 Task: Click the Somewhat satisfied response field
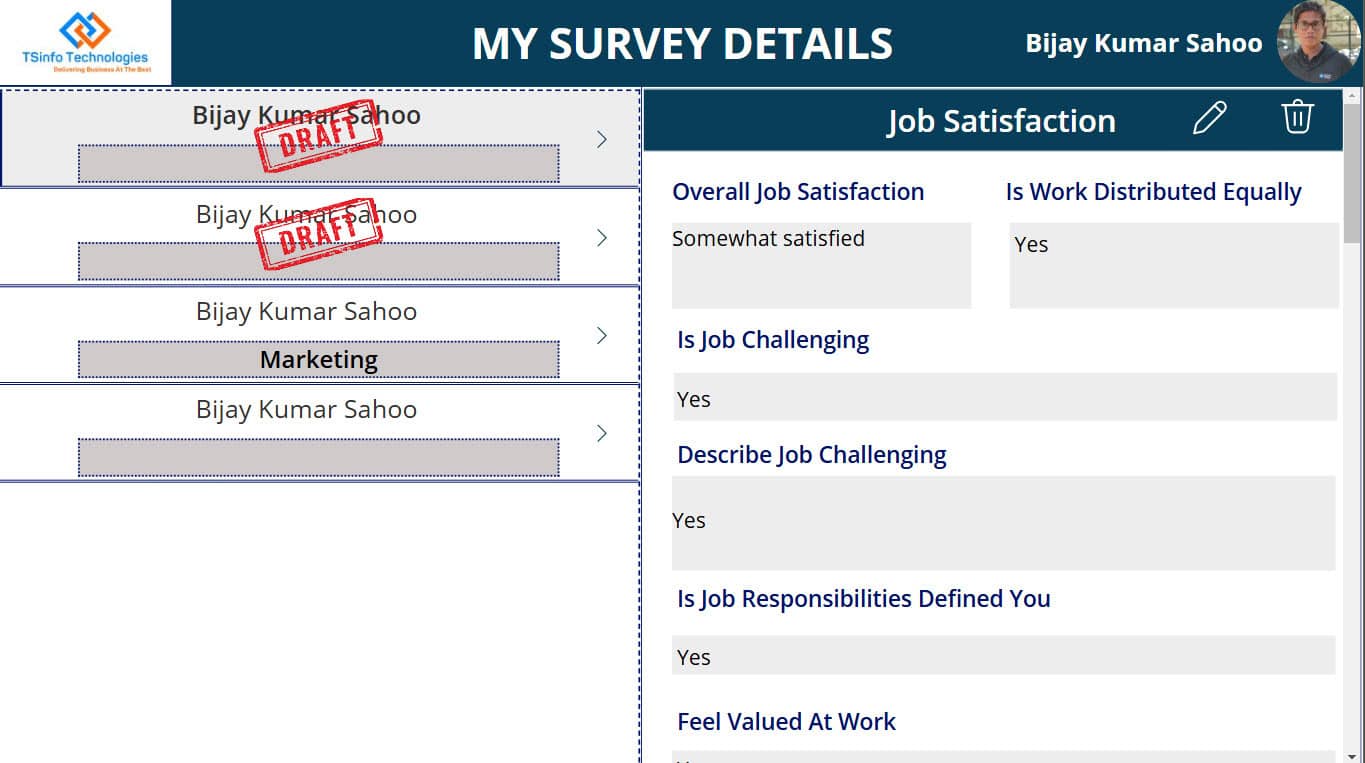(x=821, y=265)
